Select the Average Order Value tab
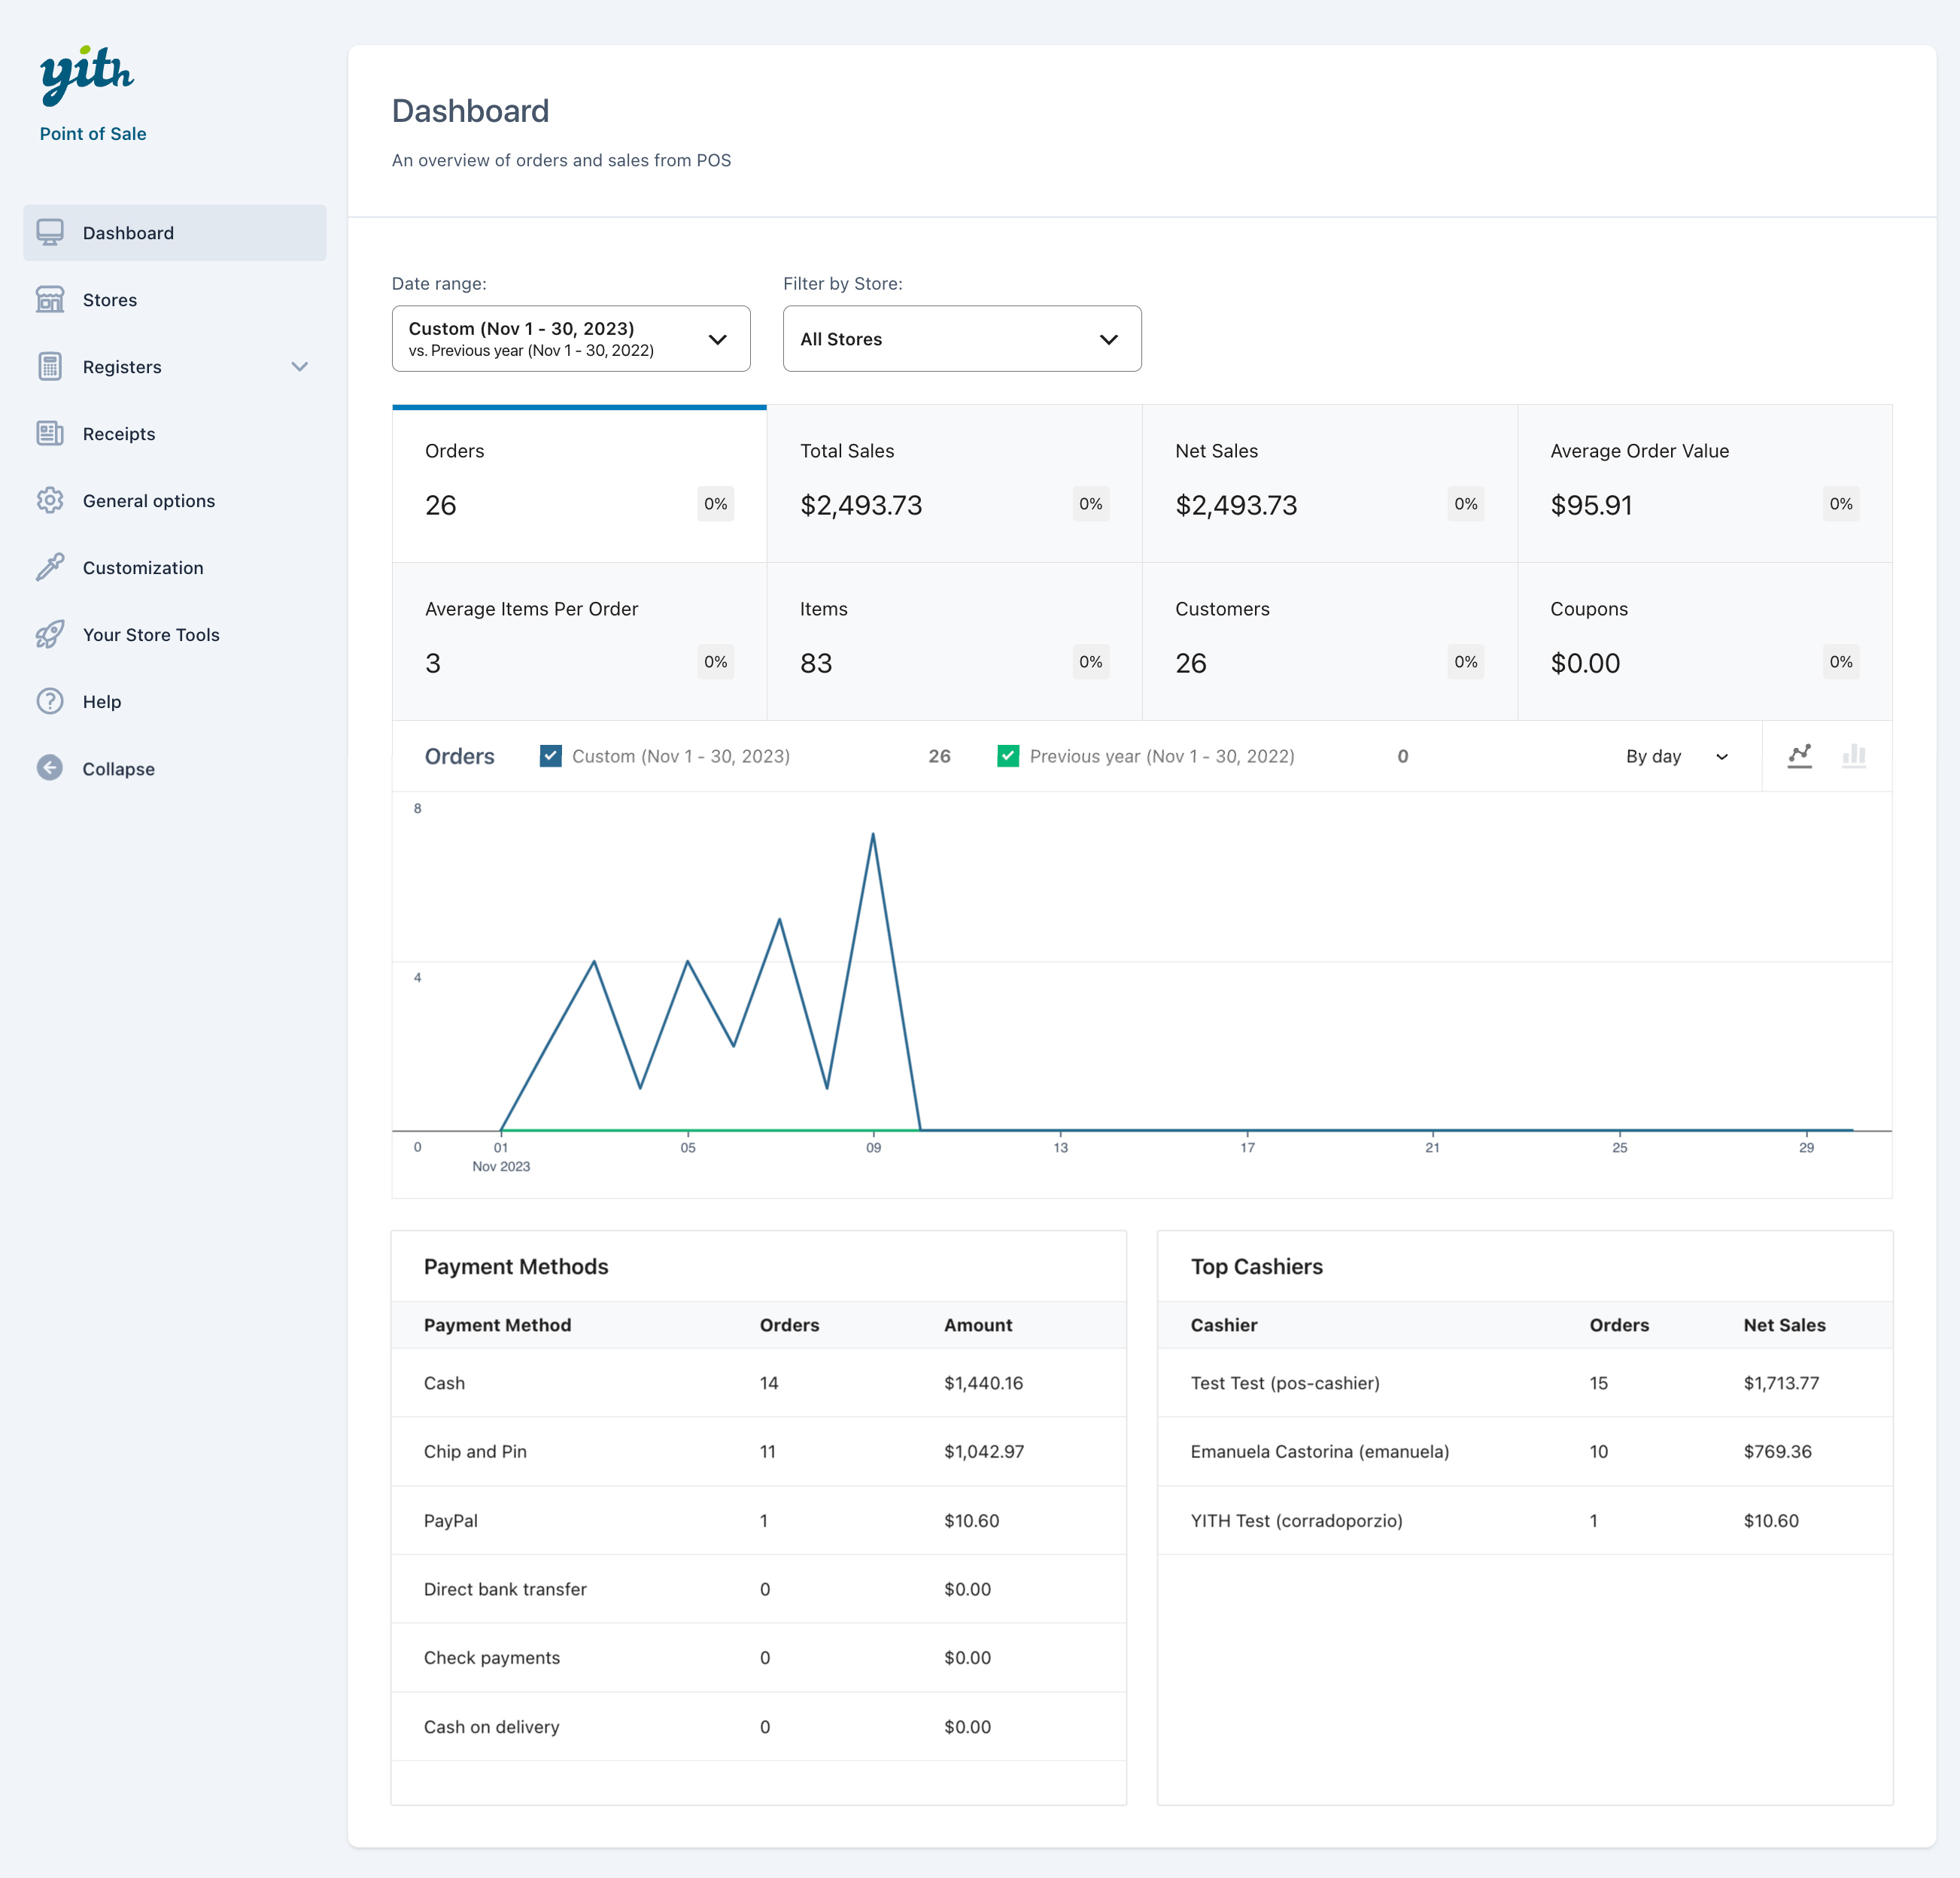1960x1878 pixels. tap(1703, 484)
